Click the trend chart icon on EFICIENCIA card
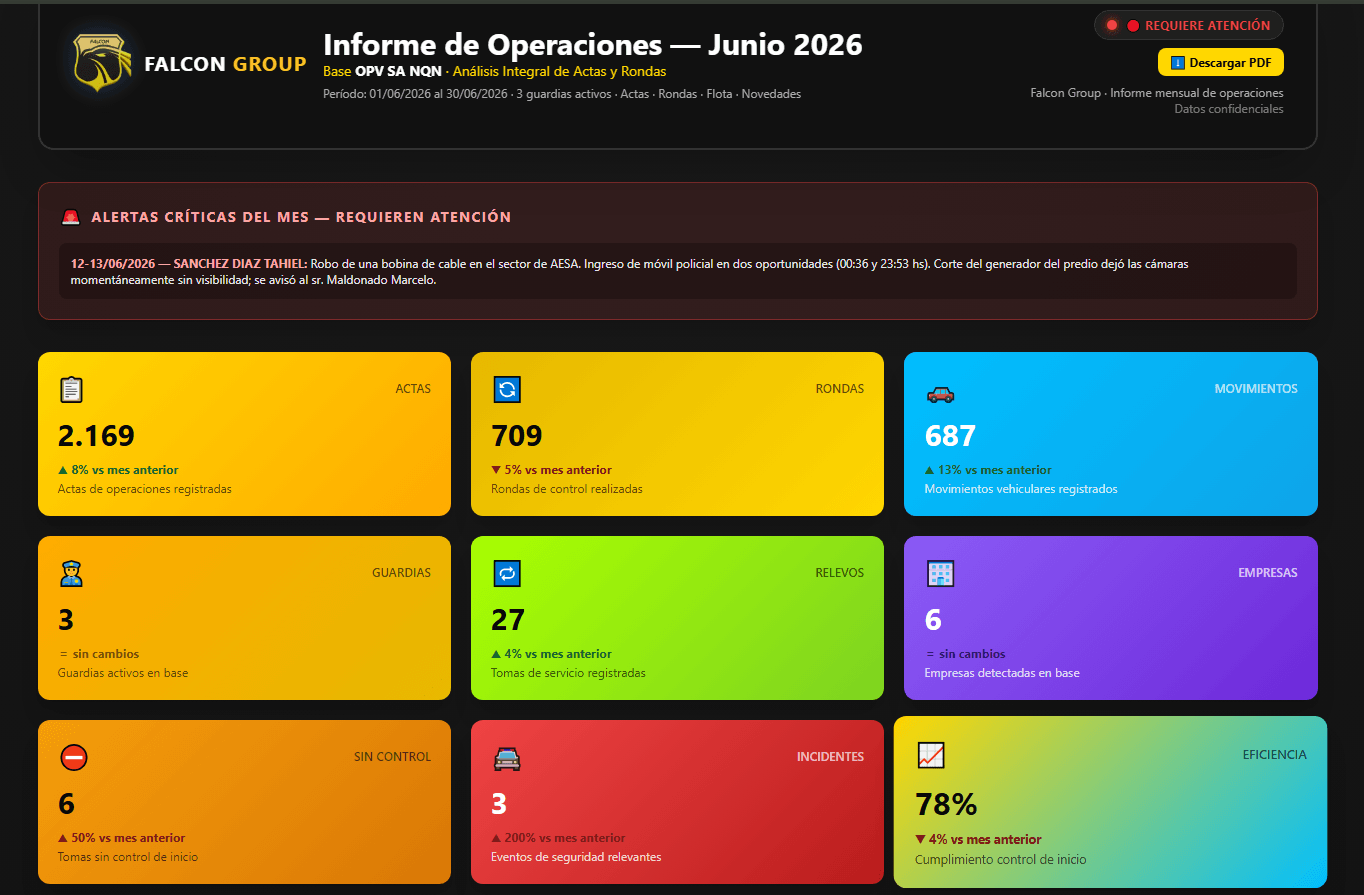The height and width of the screenshot is (895, 1364). pos(931,755)
